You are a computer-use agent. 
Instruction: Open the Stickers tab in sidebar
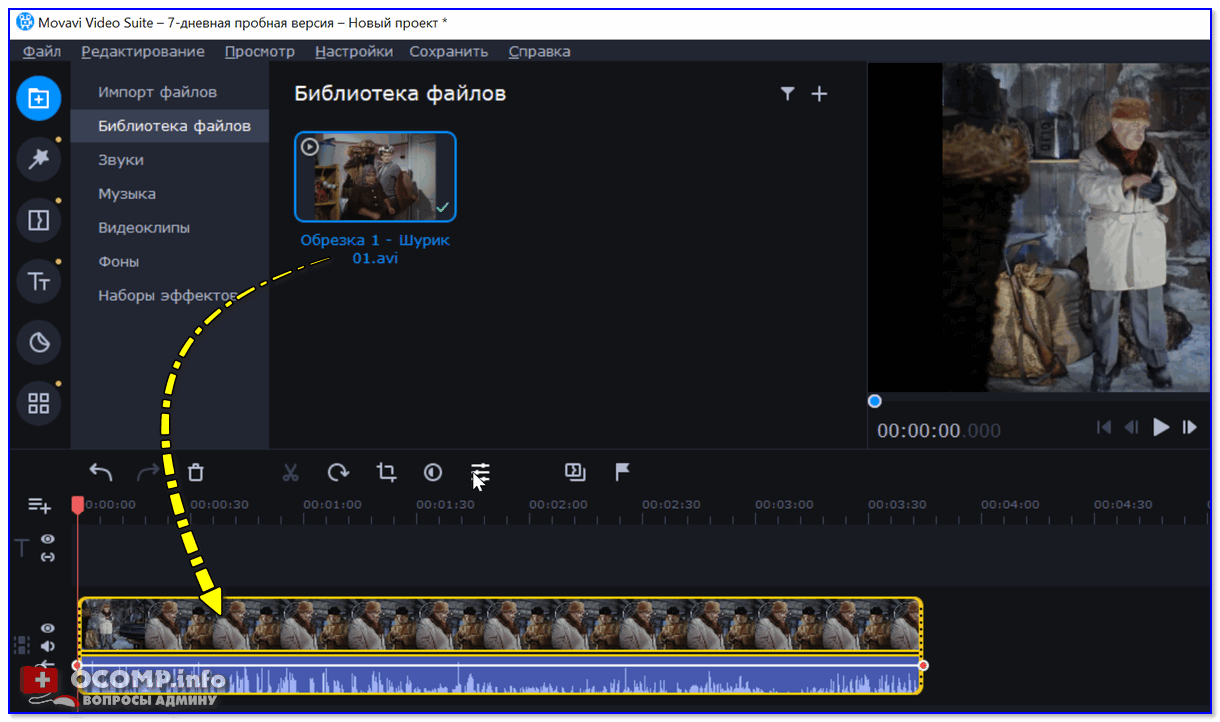[x=39, y=343]
